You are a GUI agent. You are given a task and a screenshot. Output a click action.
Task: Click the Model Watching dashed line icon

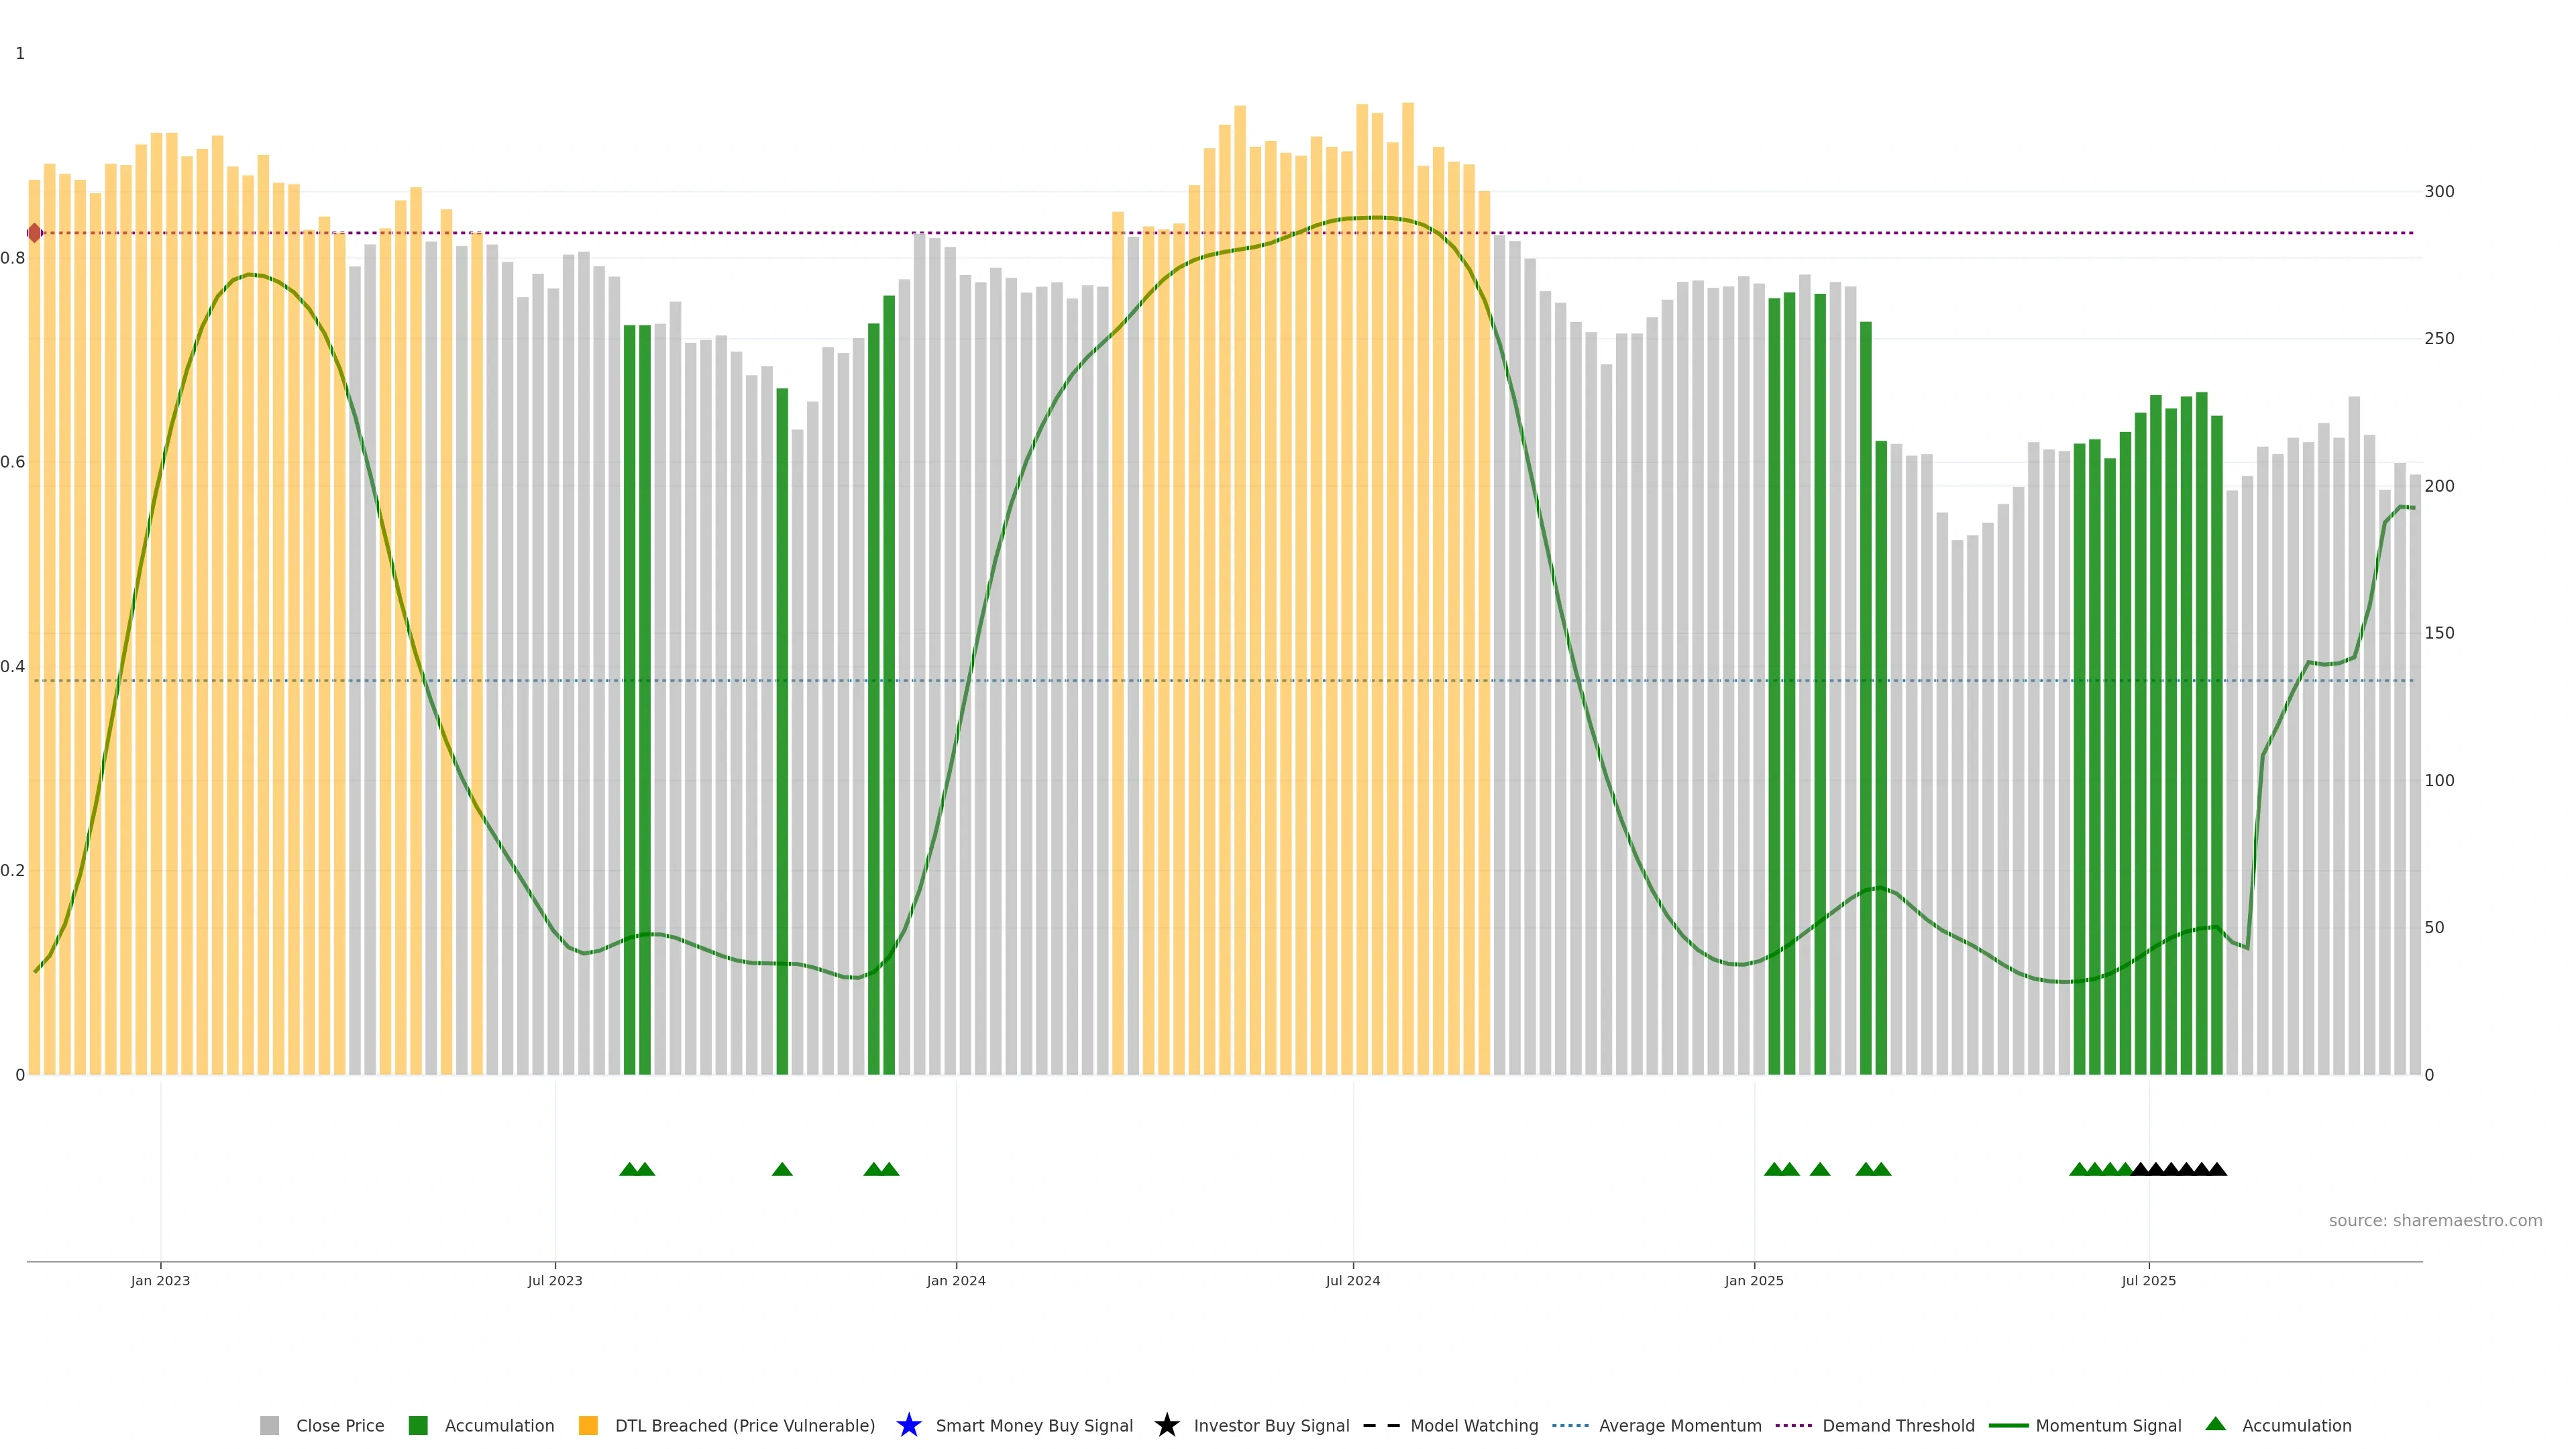pyautogui.click(x=1381, y=1425)
